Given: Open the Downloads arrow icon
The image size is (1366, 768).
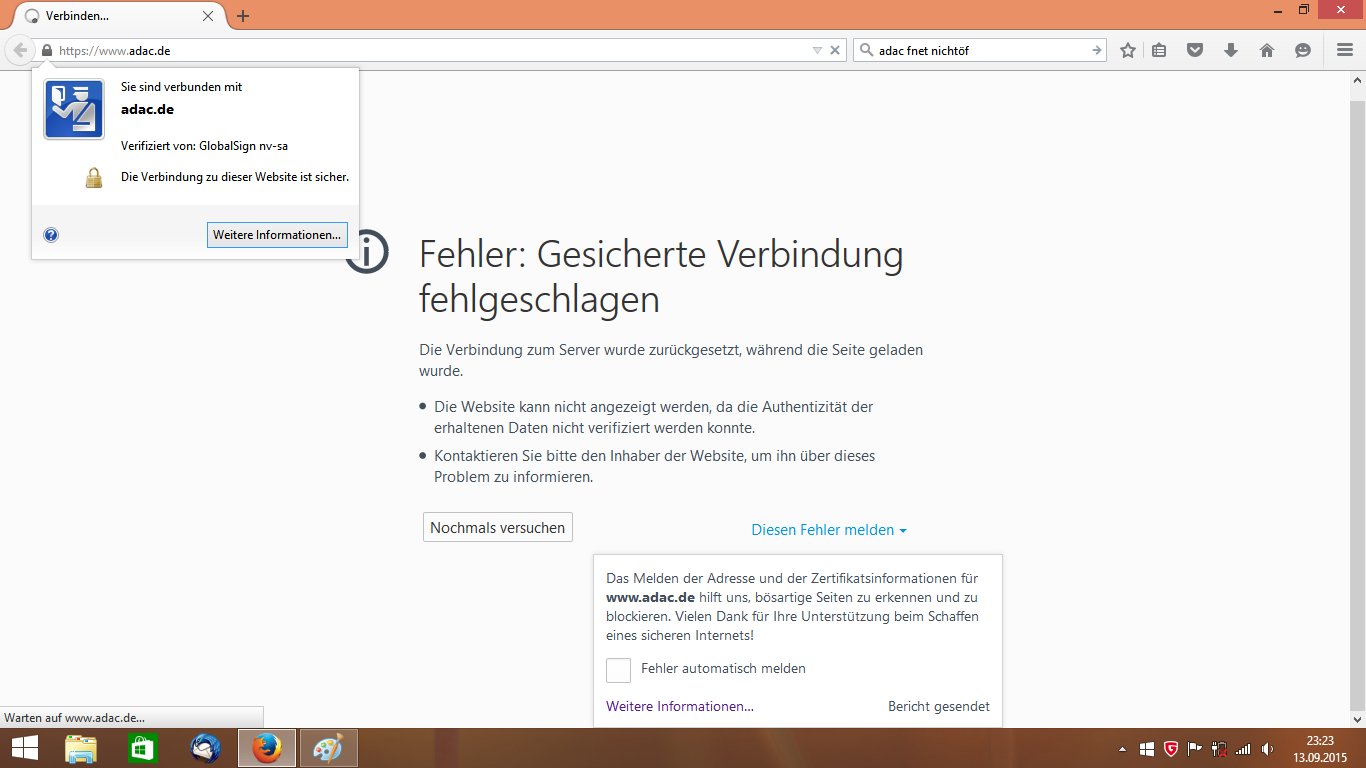Looking at the screenshot, I should [x=1231, y=50].
